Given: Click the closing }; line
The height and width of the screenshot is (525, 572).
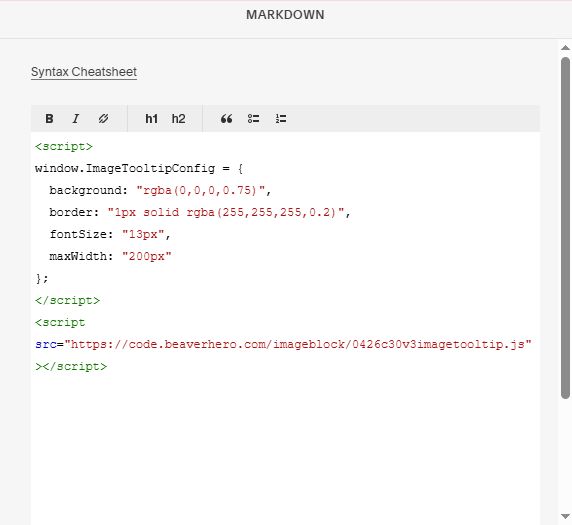Looking at the screenshot, I should click(42, 278).
